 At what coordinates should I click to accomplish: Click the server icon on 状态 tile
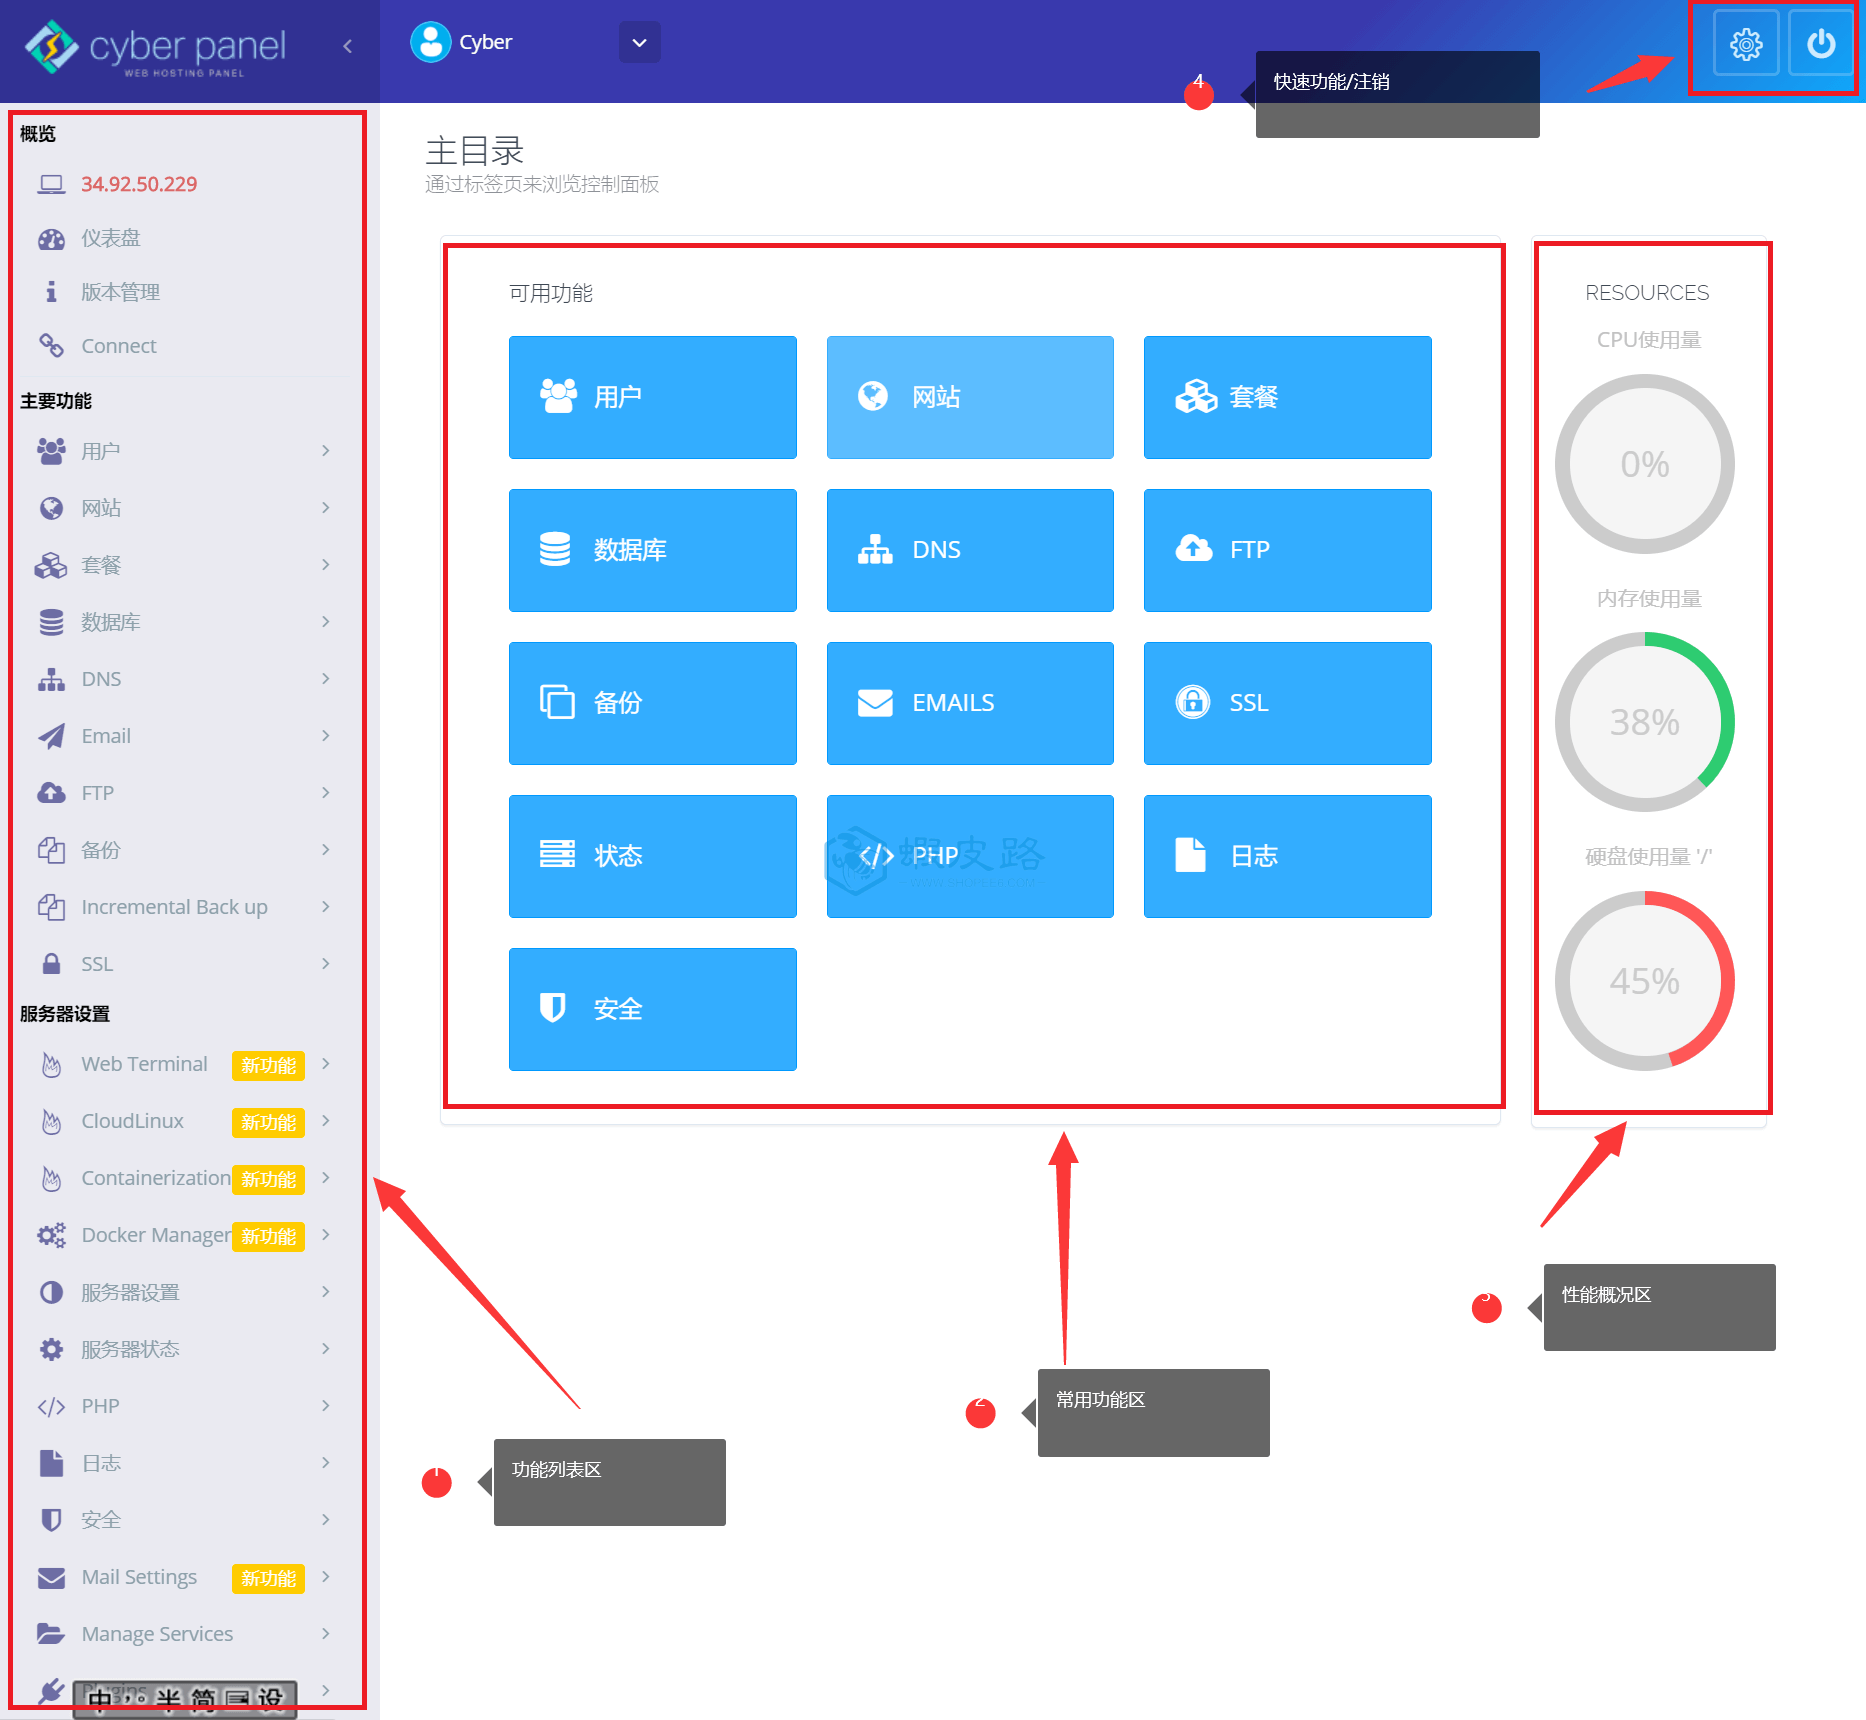557,854
